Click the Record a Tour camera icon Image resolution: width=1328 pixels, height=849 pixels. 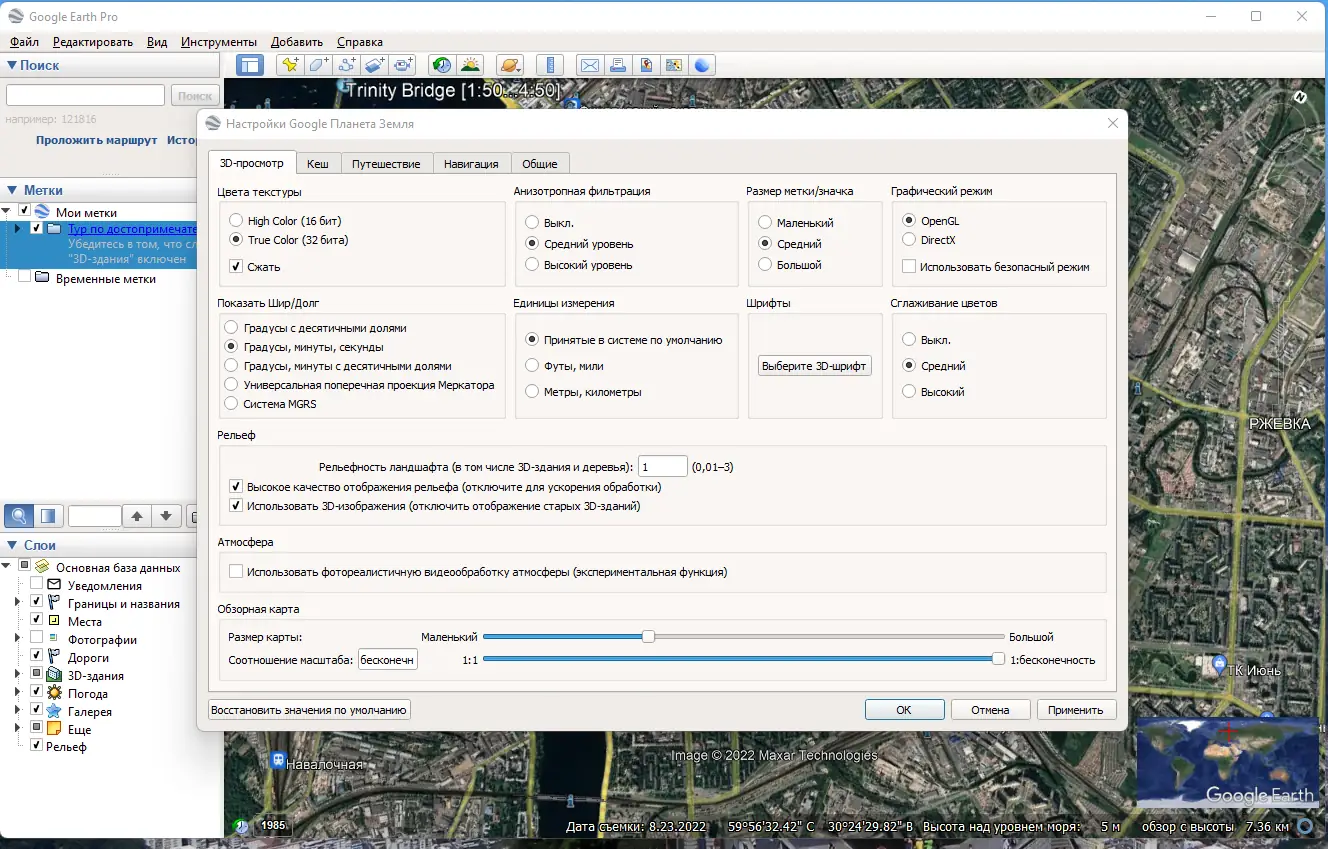tap(403, 65)
